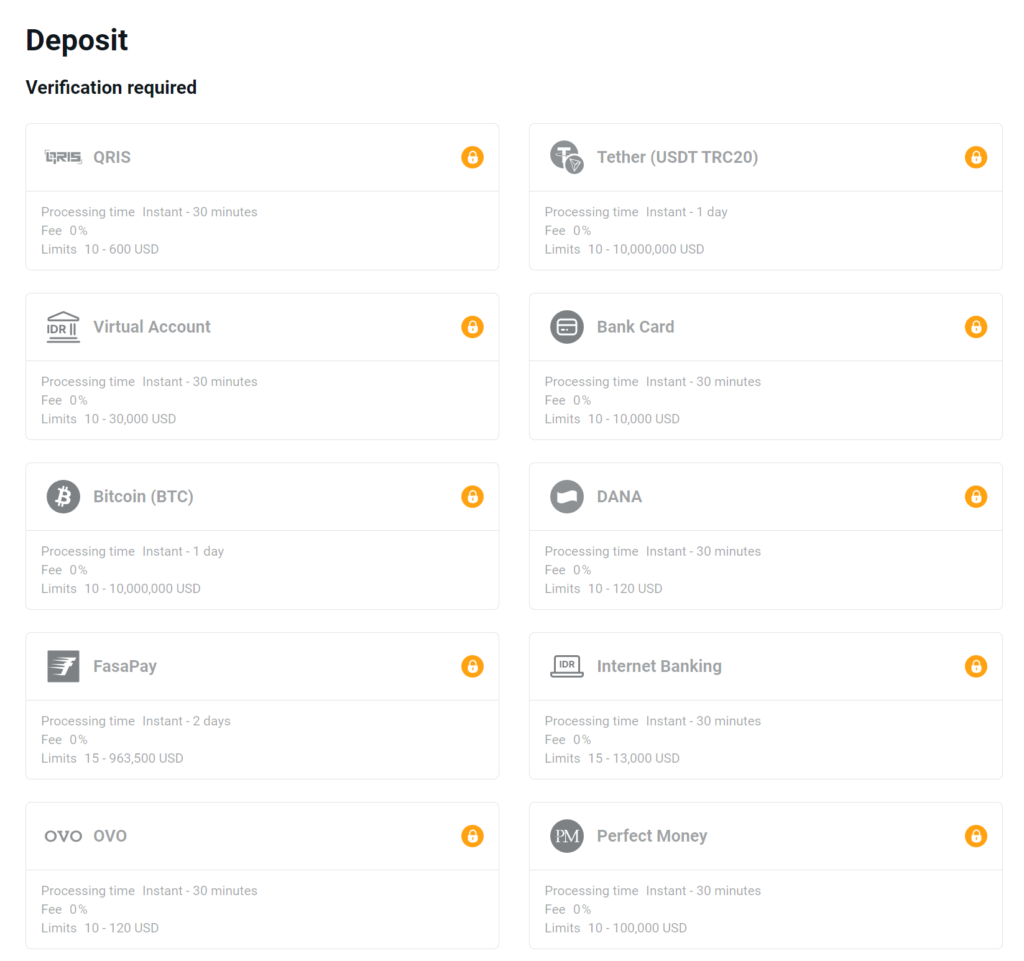Viewport: 1024px width, 961px height.
Task: Click the Tether USDT TRC20 coin icon
Action: click(x=567, y=157)
